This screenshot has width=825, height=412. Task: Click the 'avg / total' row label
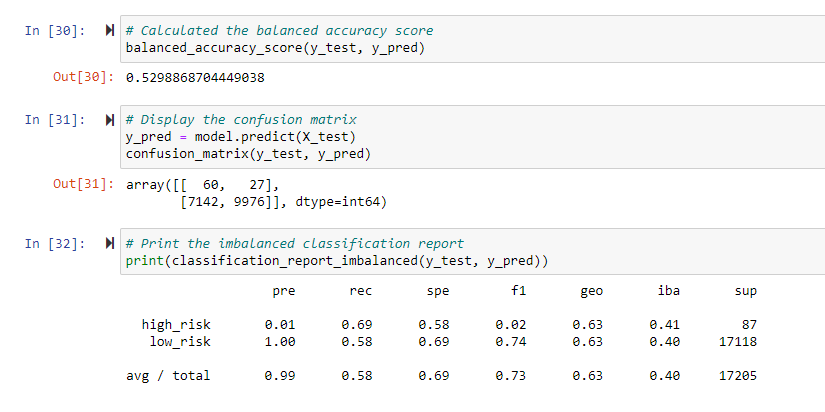pyautogui.click(x=168, y=376)
